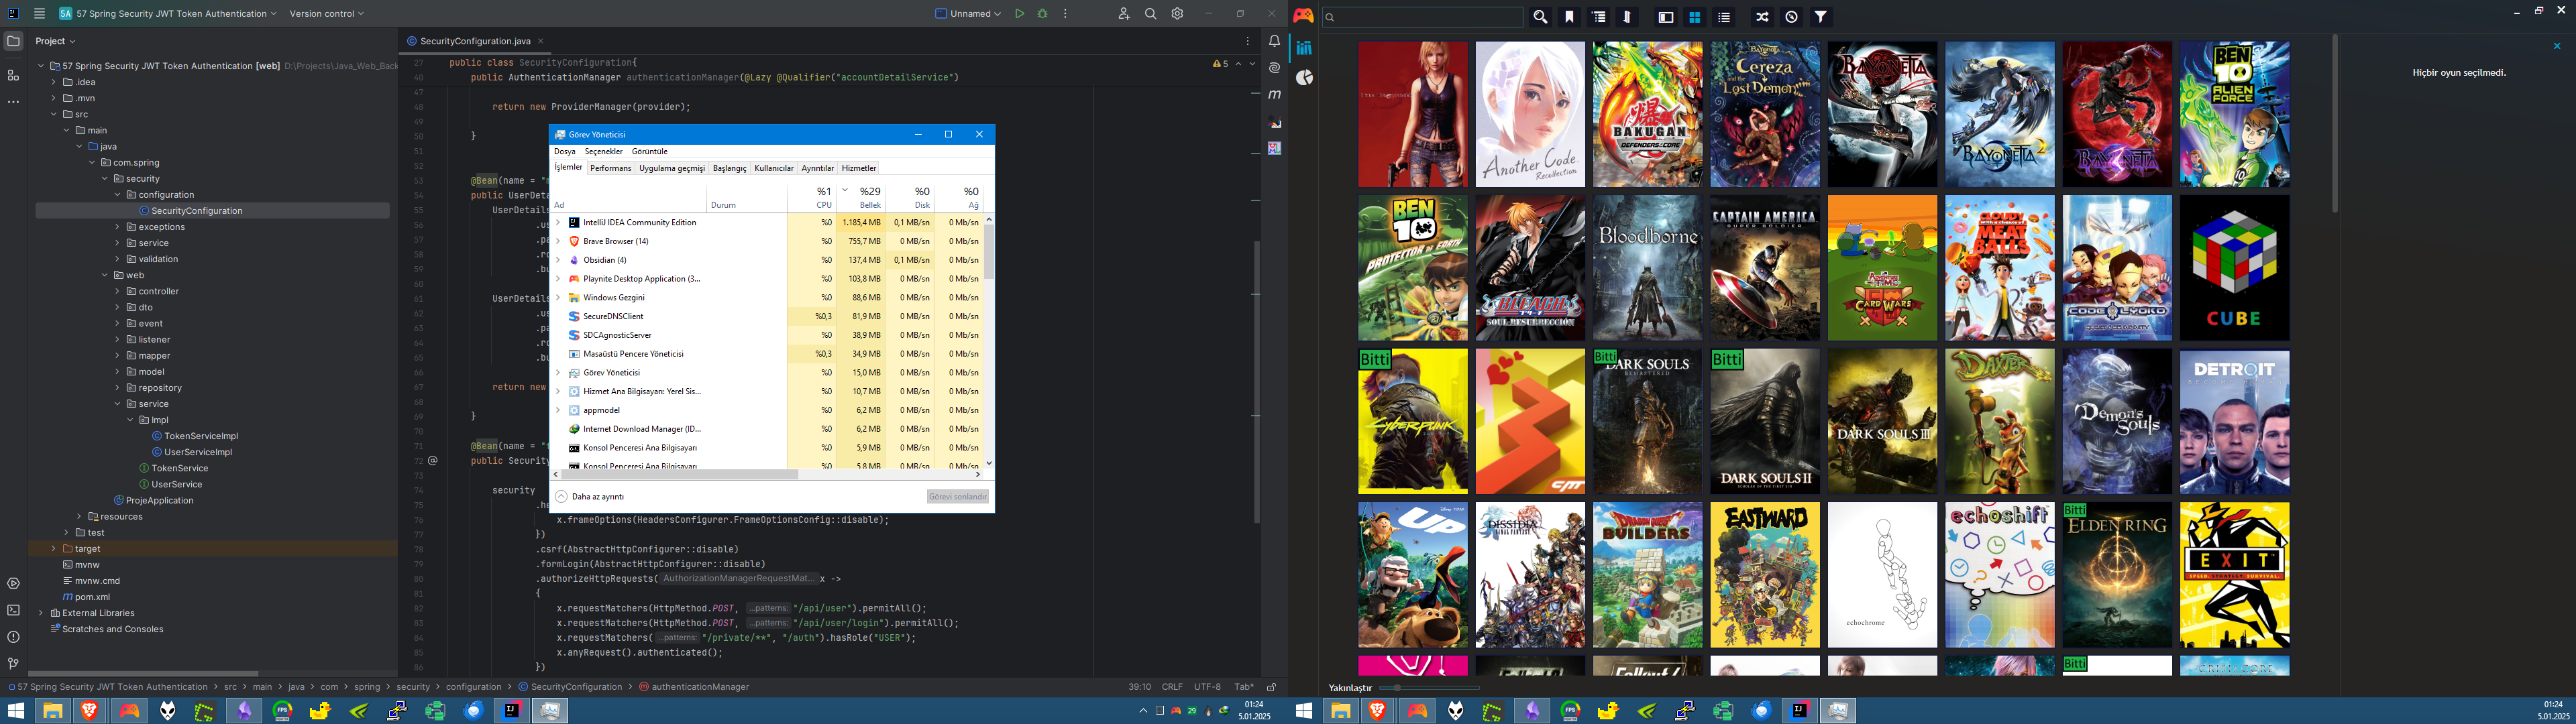Open IntelliJ Code With Me user icon
Screen dimensions: 2576x724
pos(1124,14)
